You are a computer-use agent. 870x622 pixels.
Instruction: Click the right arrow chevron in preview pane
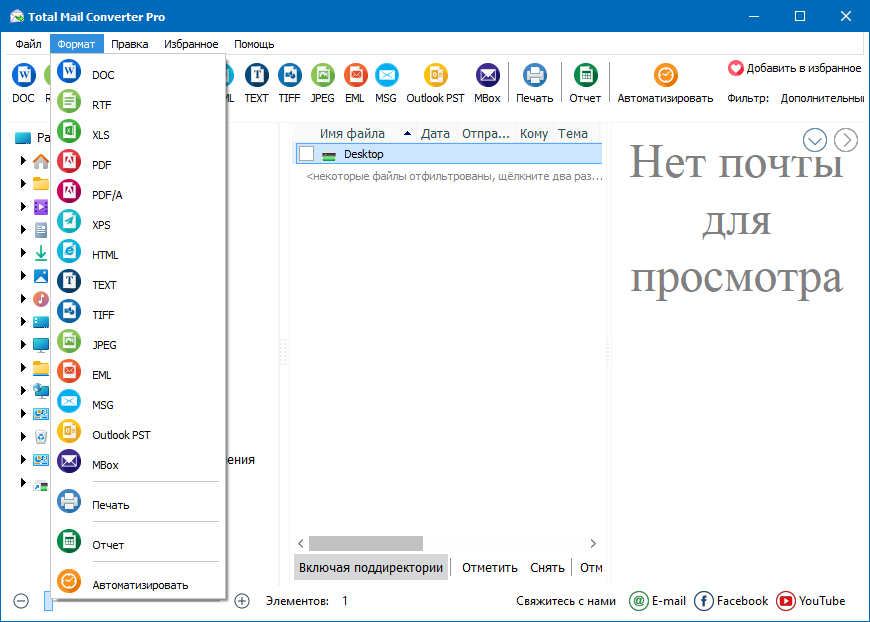[x=846, y=140]
